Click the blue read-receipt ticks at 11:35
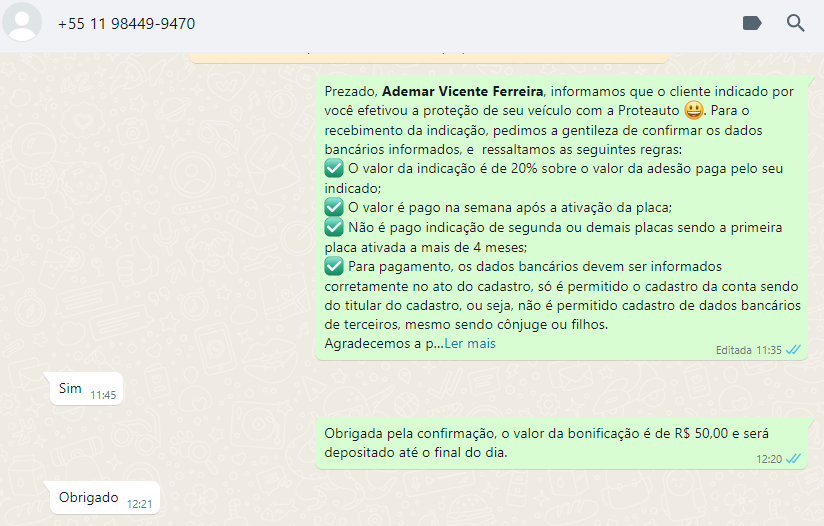Screen dimensions: 824x526 [793, 349]
